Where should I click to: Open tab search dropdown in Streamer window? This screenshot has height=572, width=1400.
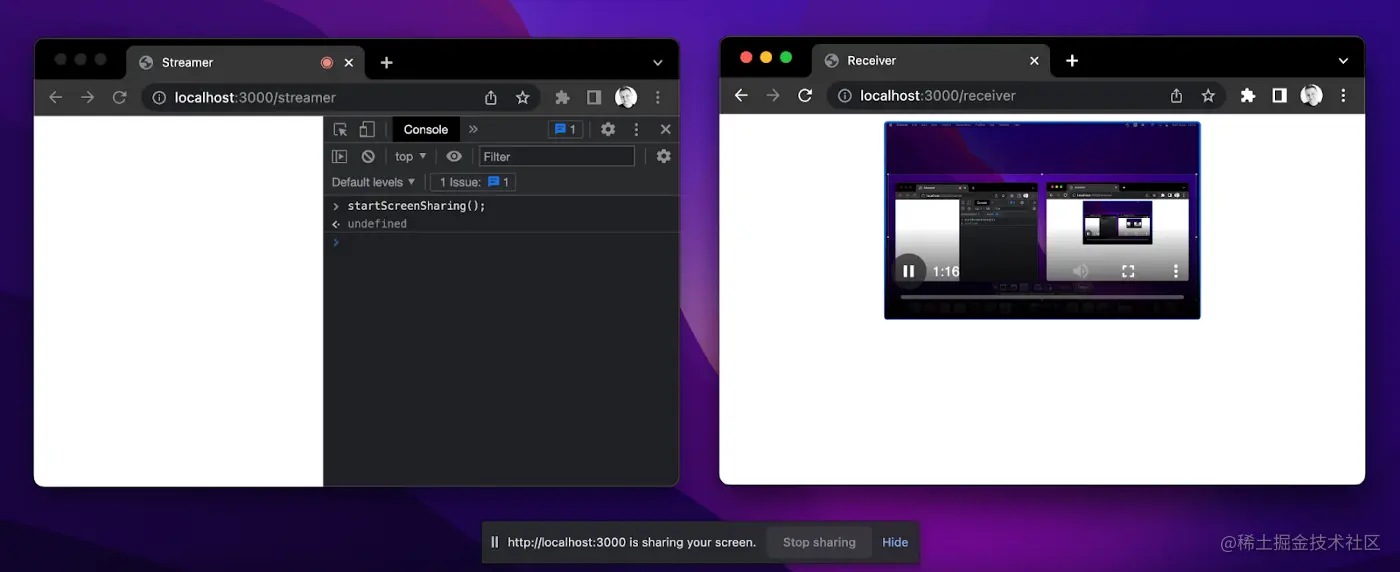657,62
